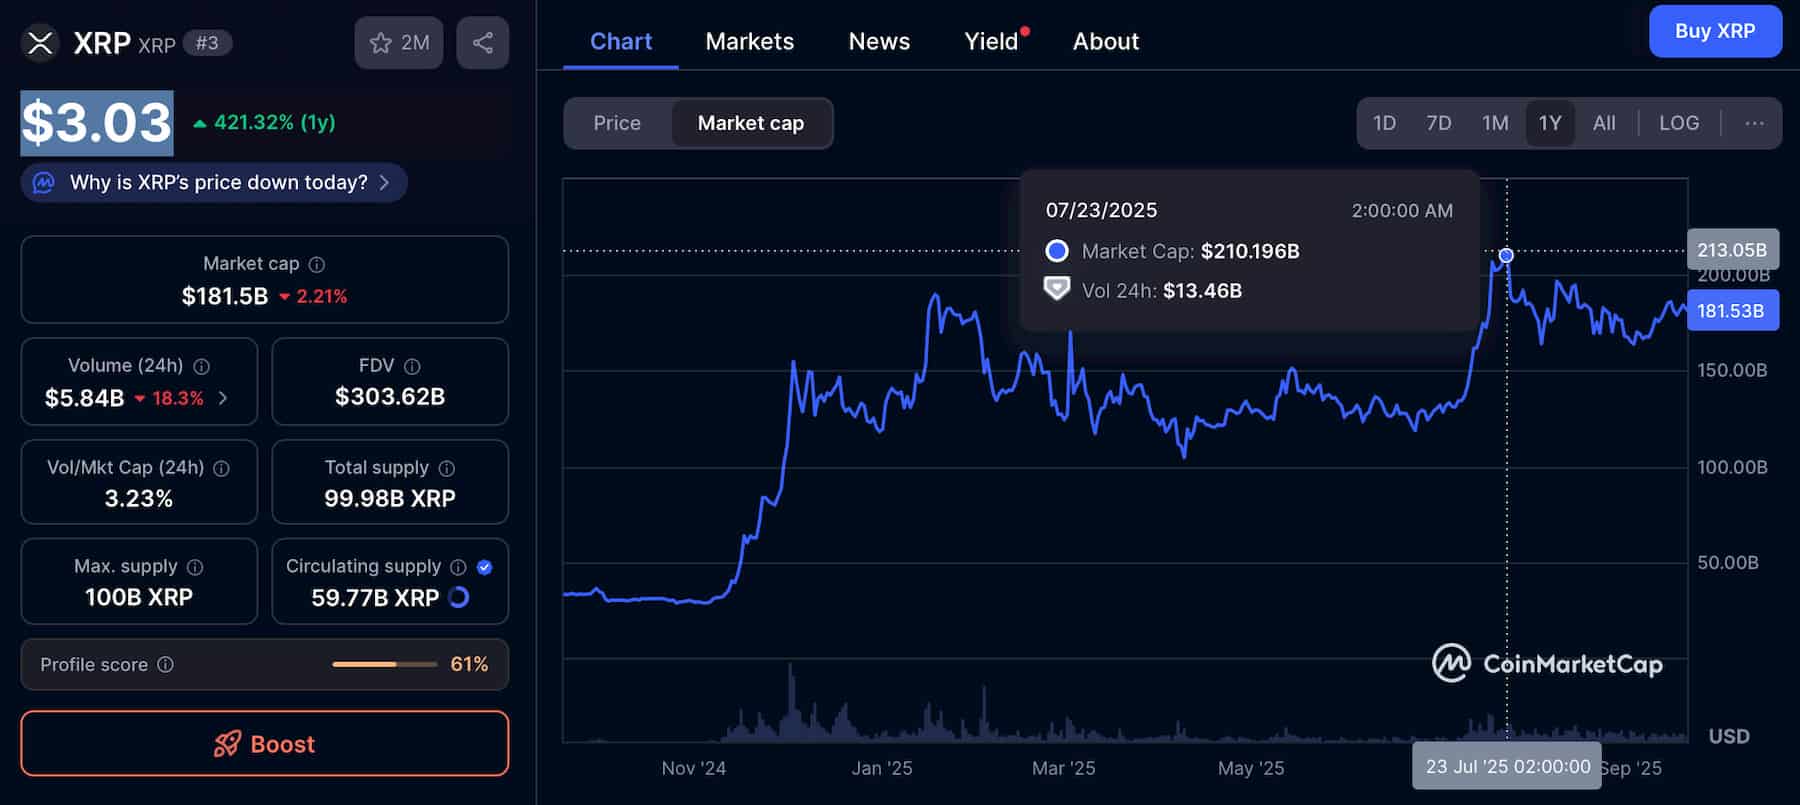Switch chart to Market cap view
1800x805 pixels.
(750, 123)
